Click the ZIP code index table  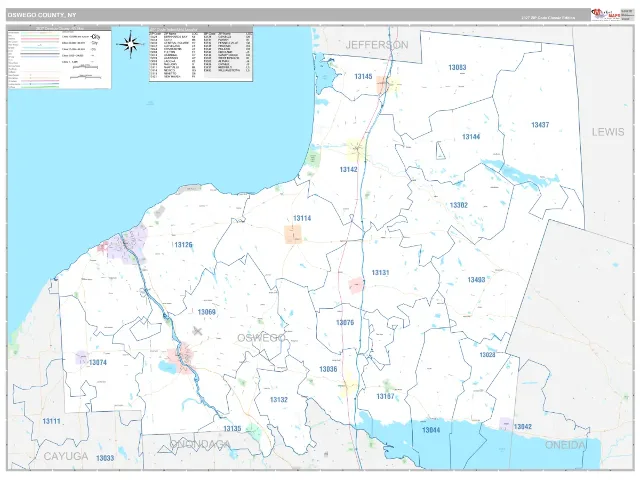(x=201, y=54)
